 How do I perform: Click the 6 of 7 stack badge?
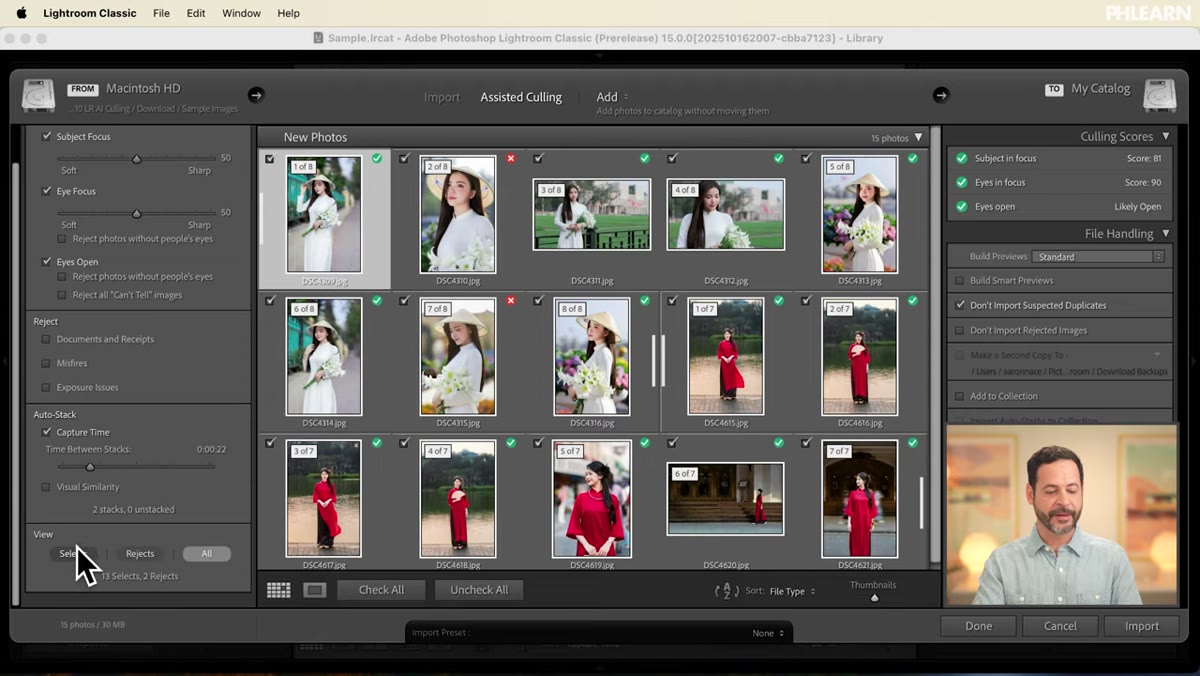tap(685, 474)
